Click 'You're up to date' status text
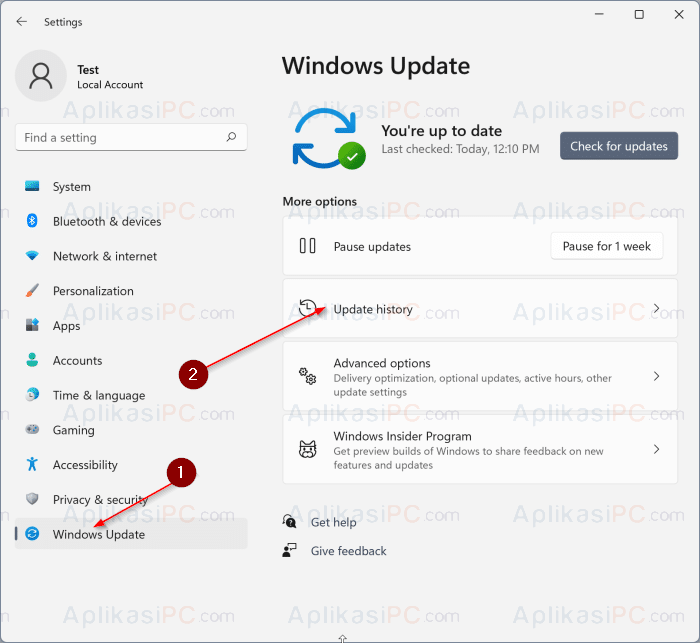700x643 pixels. (x=442, y=131)
